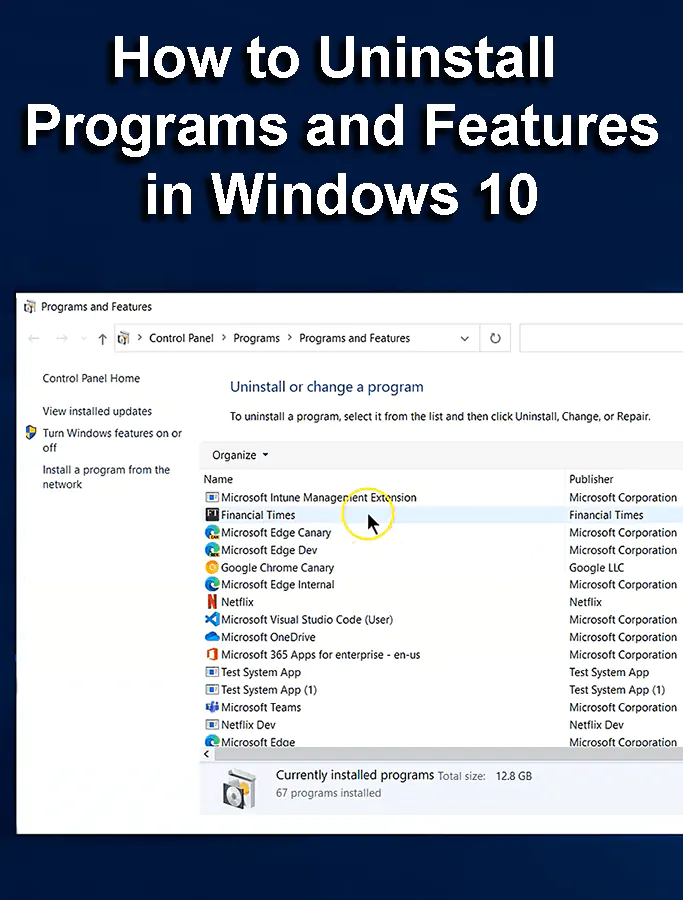Click Google LLC publisher cell
Viewport: 683px width, 900px height.
point(596,568)
